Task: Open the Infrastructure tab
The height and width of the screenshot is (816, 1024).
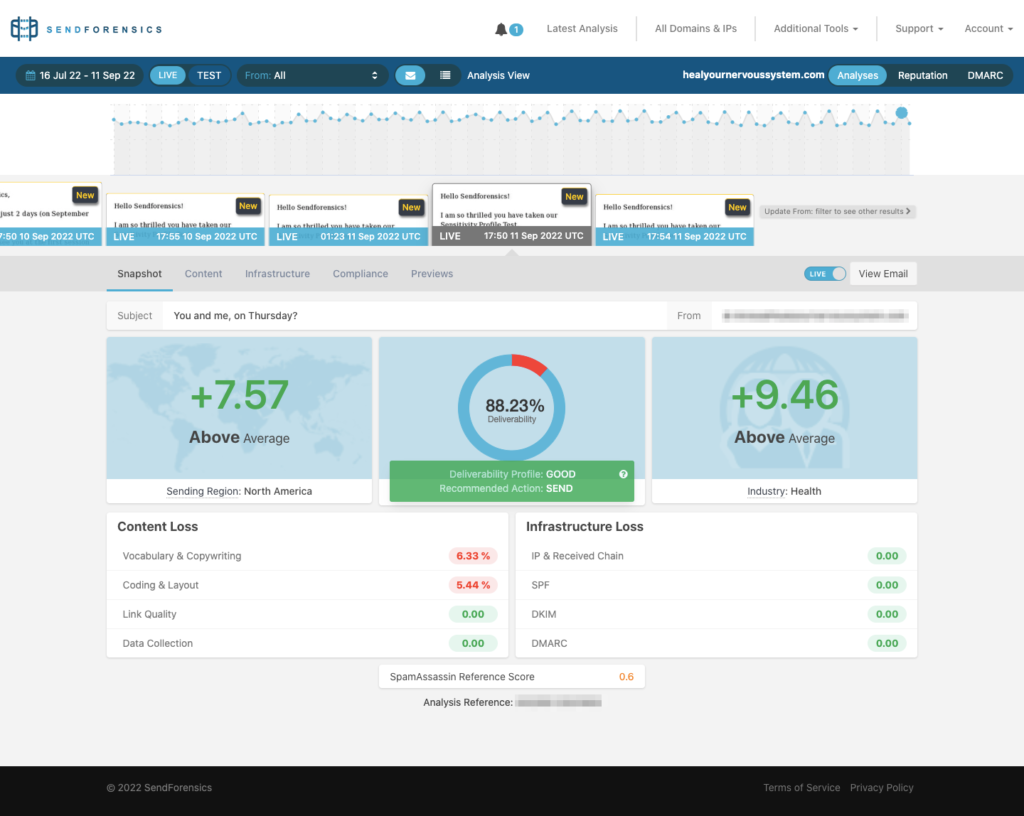Action: 278,274
